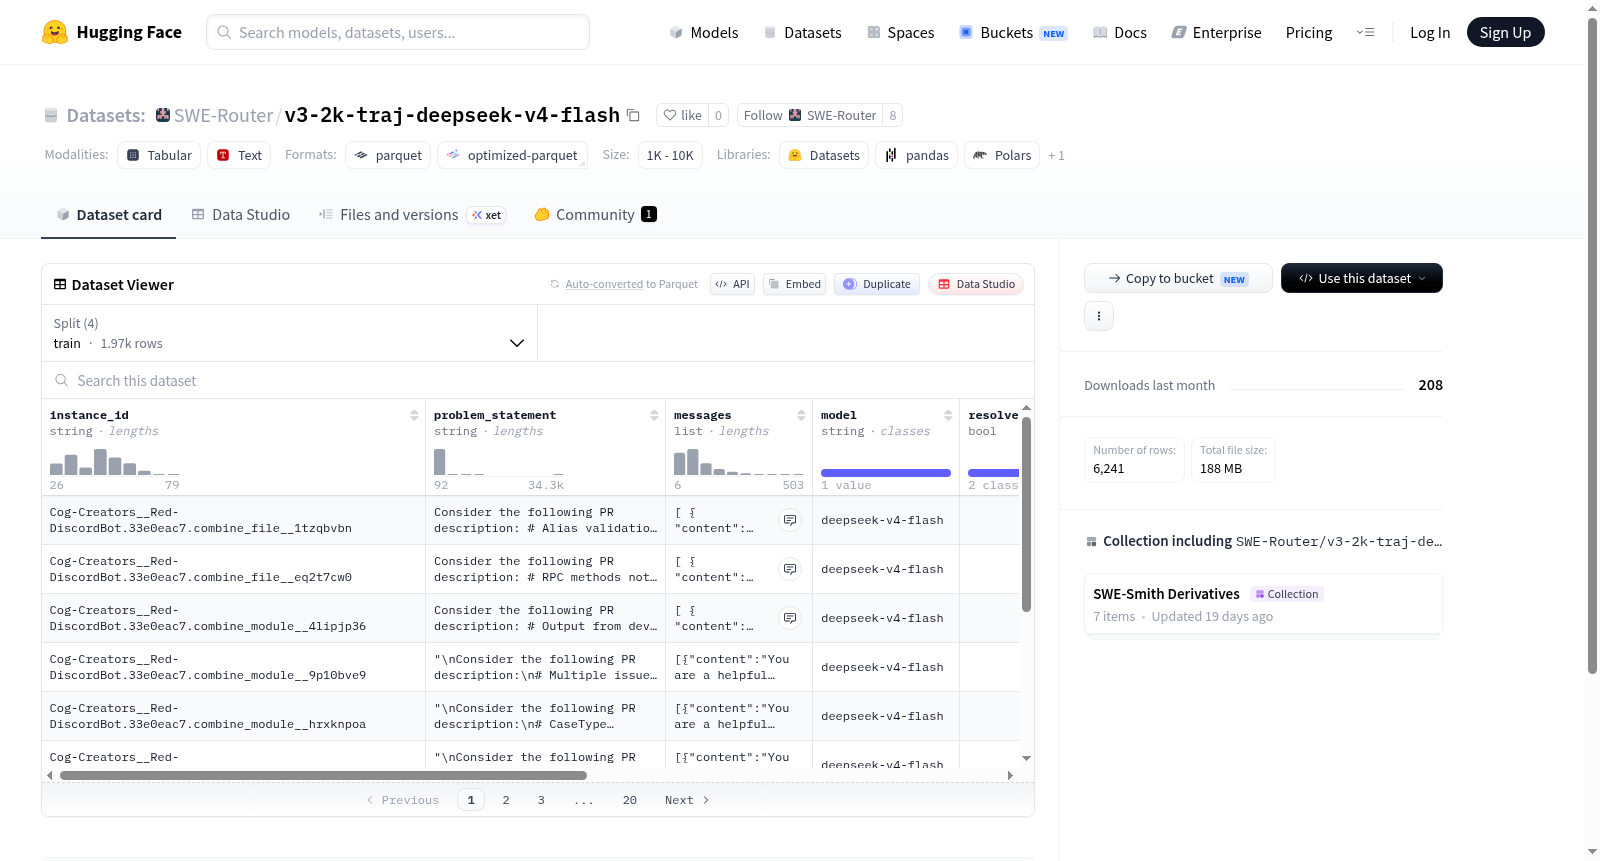Open Buckets in top navigation
The height and width of the screenshot is (861, 1600).
click(1013, 32)
